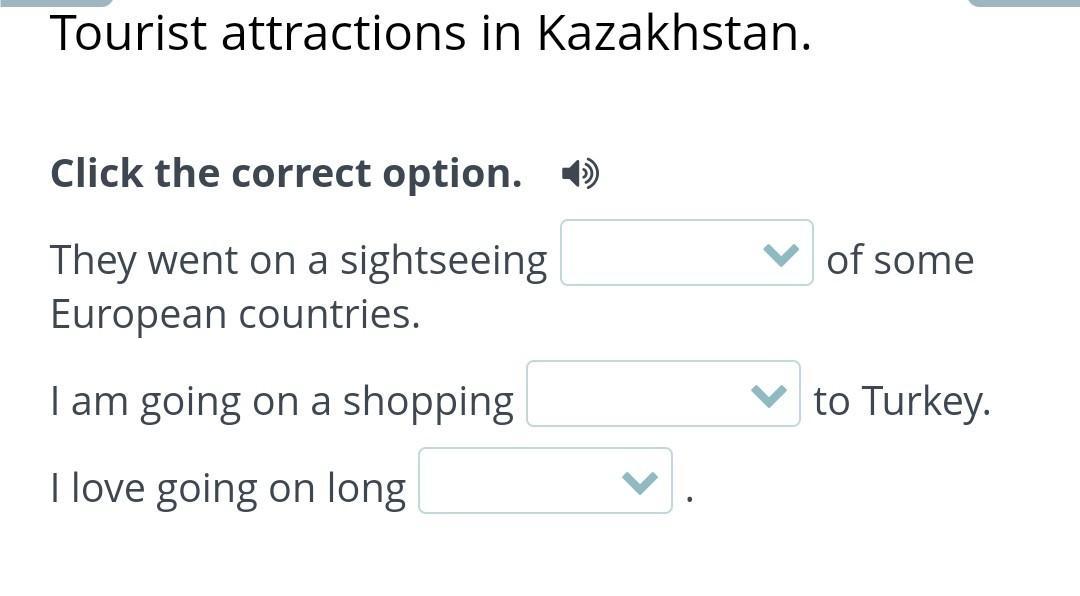Play the audio with the speaker icon
1080x596 pixels.
(580, 174)
